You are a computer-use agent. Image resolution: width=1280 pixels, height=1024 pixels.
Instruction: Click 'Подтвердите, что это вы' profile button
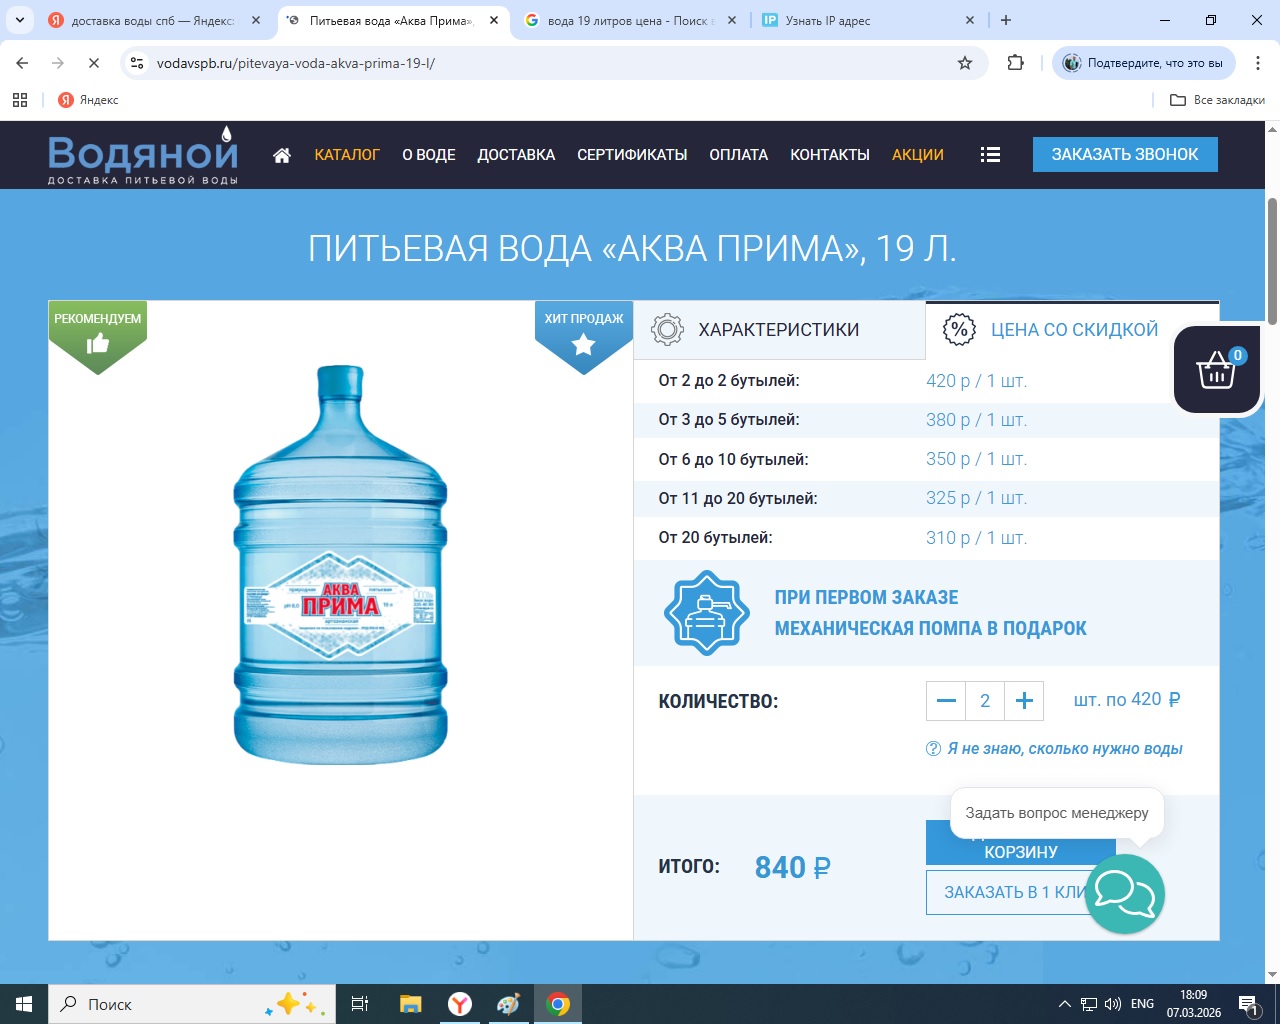point(1144,63)
